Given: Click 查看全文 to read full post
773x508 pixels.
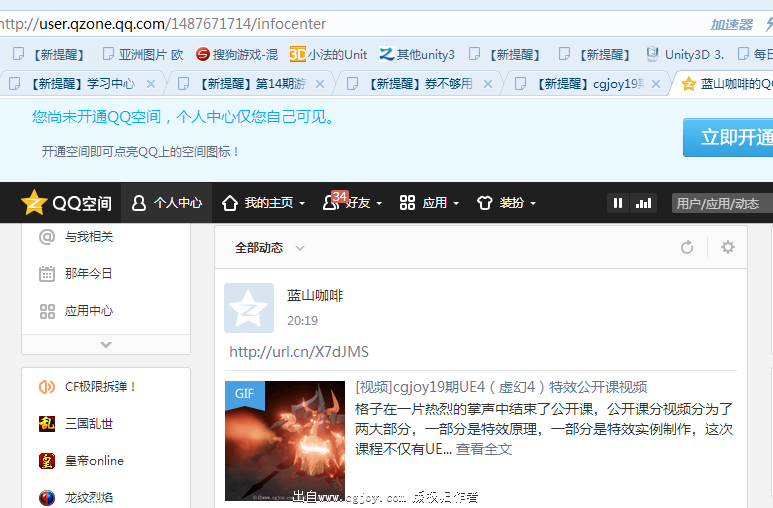Looking at the screenshot, I should click(484, 449).
